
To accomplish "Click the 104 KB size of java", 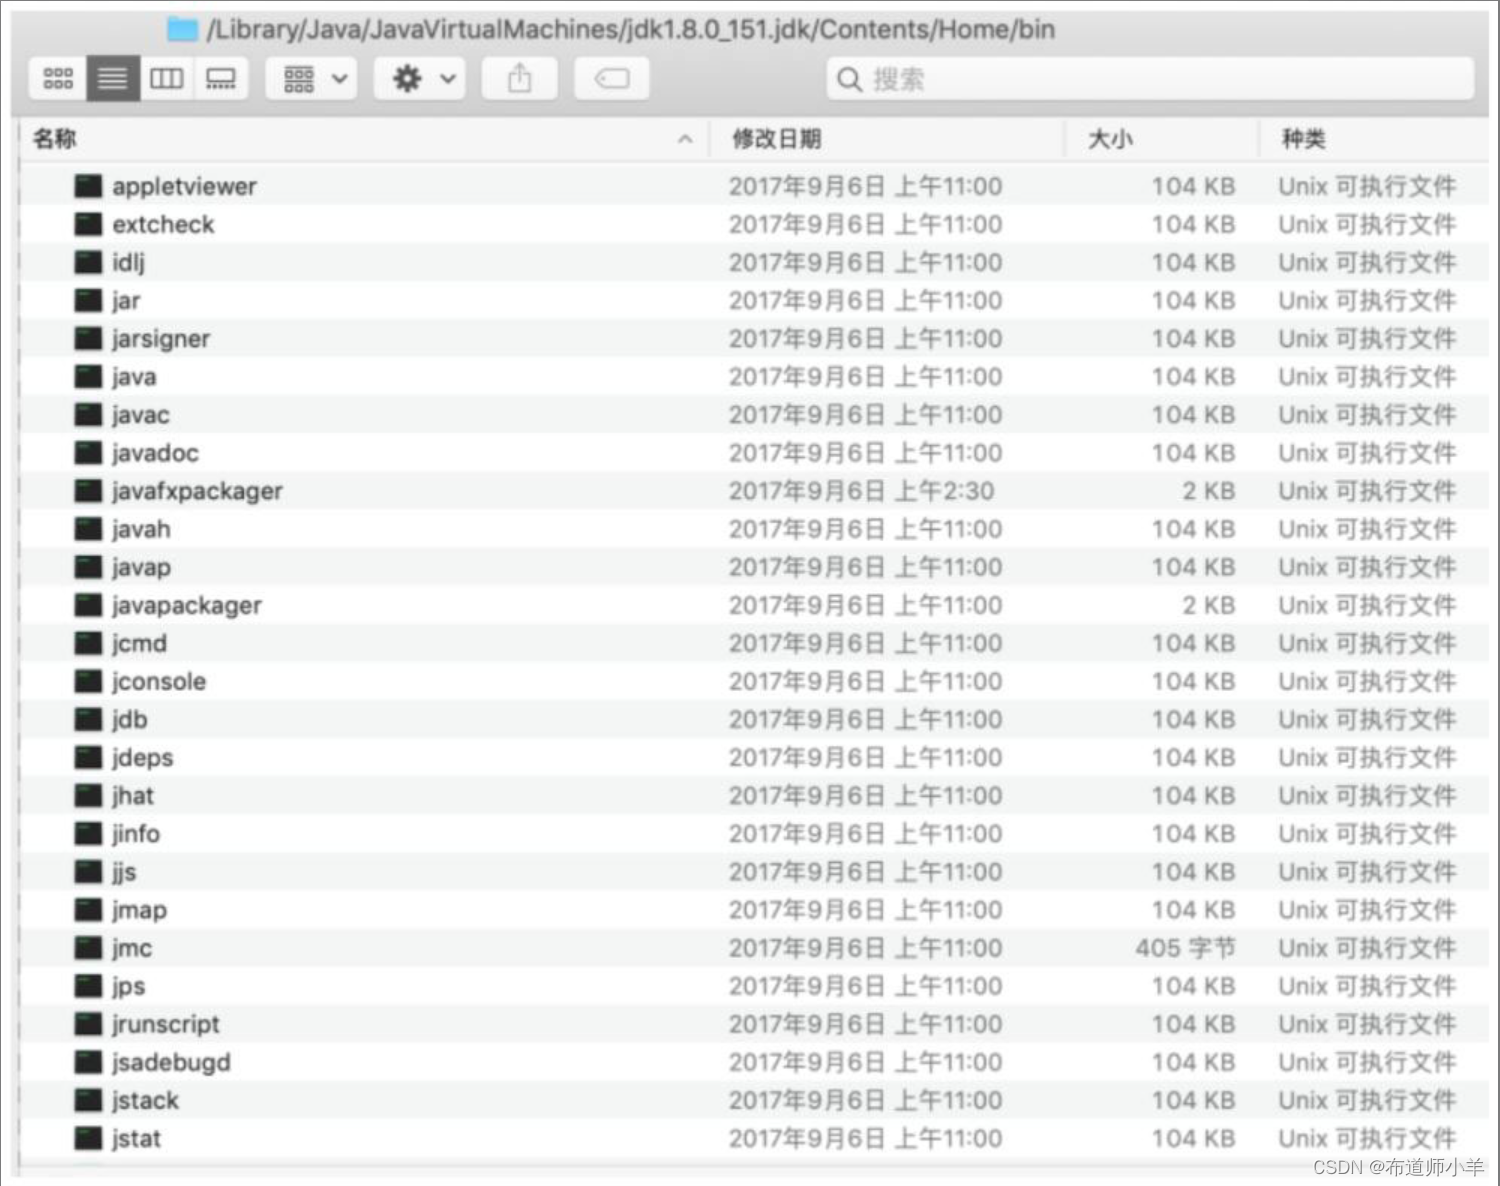I will click(x=1194, y=377).
